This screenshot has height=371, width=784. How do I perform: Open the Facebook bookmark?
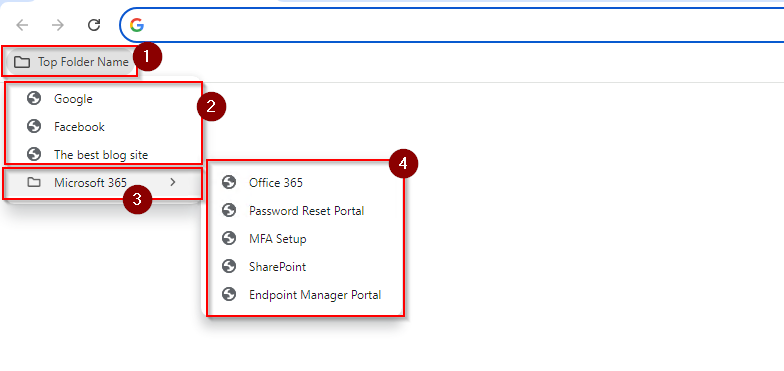point(103,127)
